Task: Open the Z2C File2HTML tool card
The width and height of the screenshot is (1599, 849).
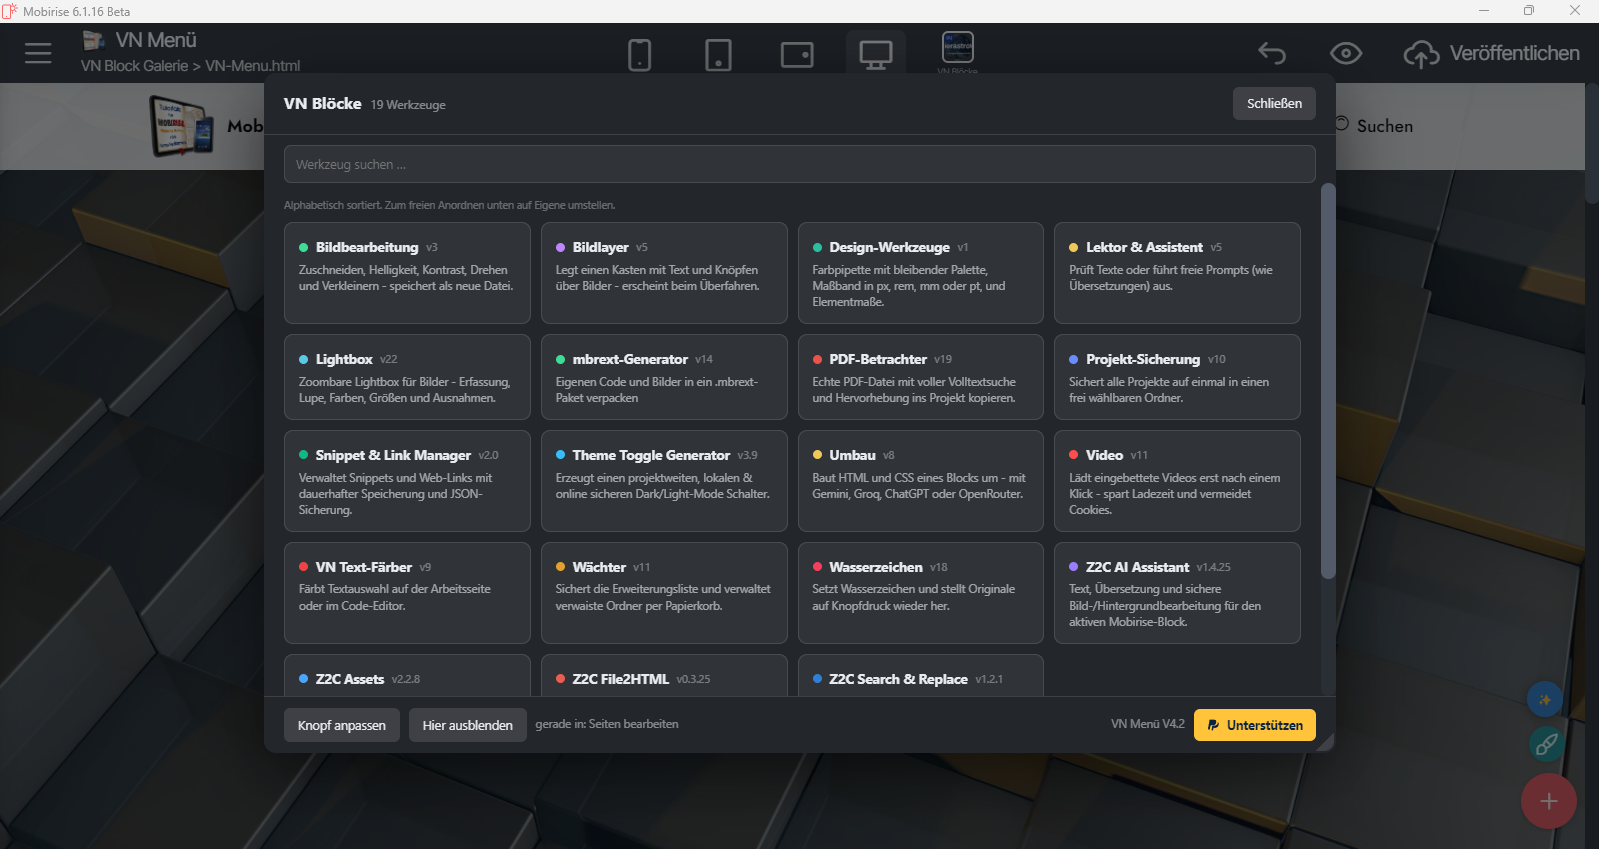Action: [x=664, y=676]
